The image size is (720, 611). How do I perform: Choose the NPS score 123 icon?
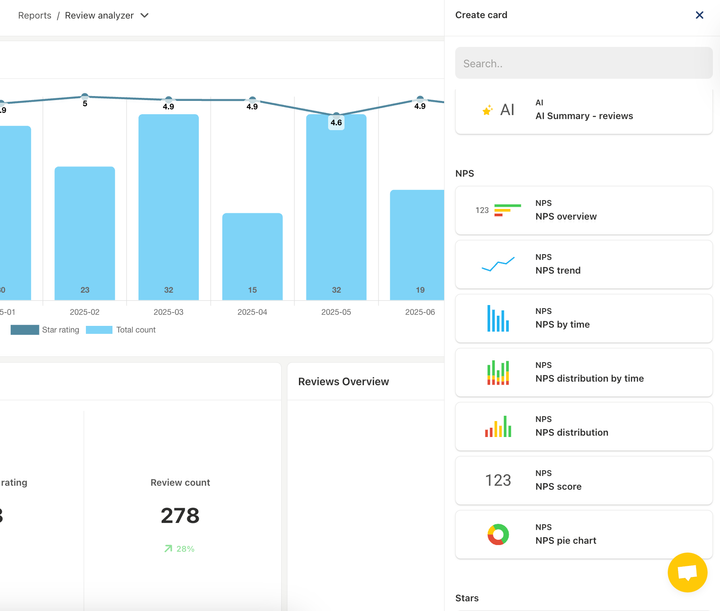pyautogui.click(x=498, y=481)
